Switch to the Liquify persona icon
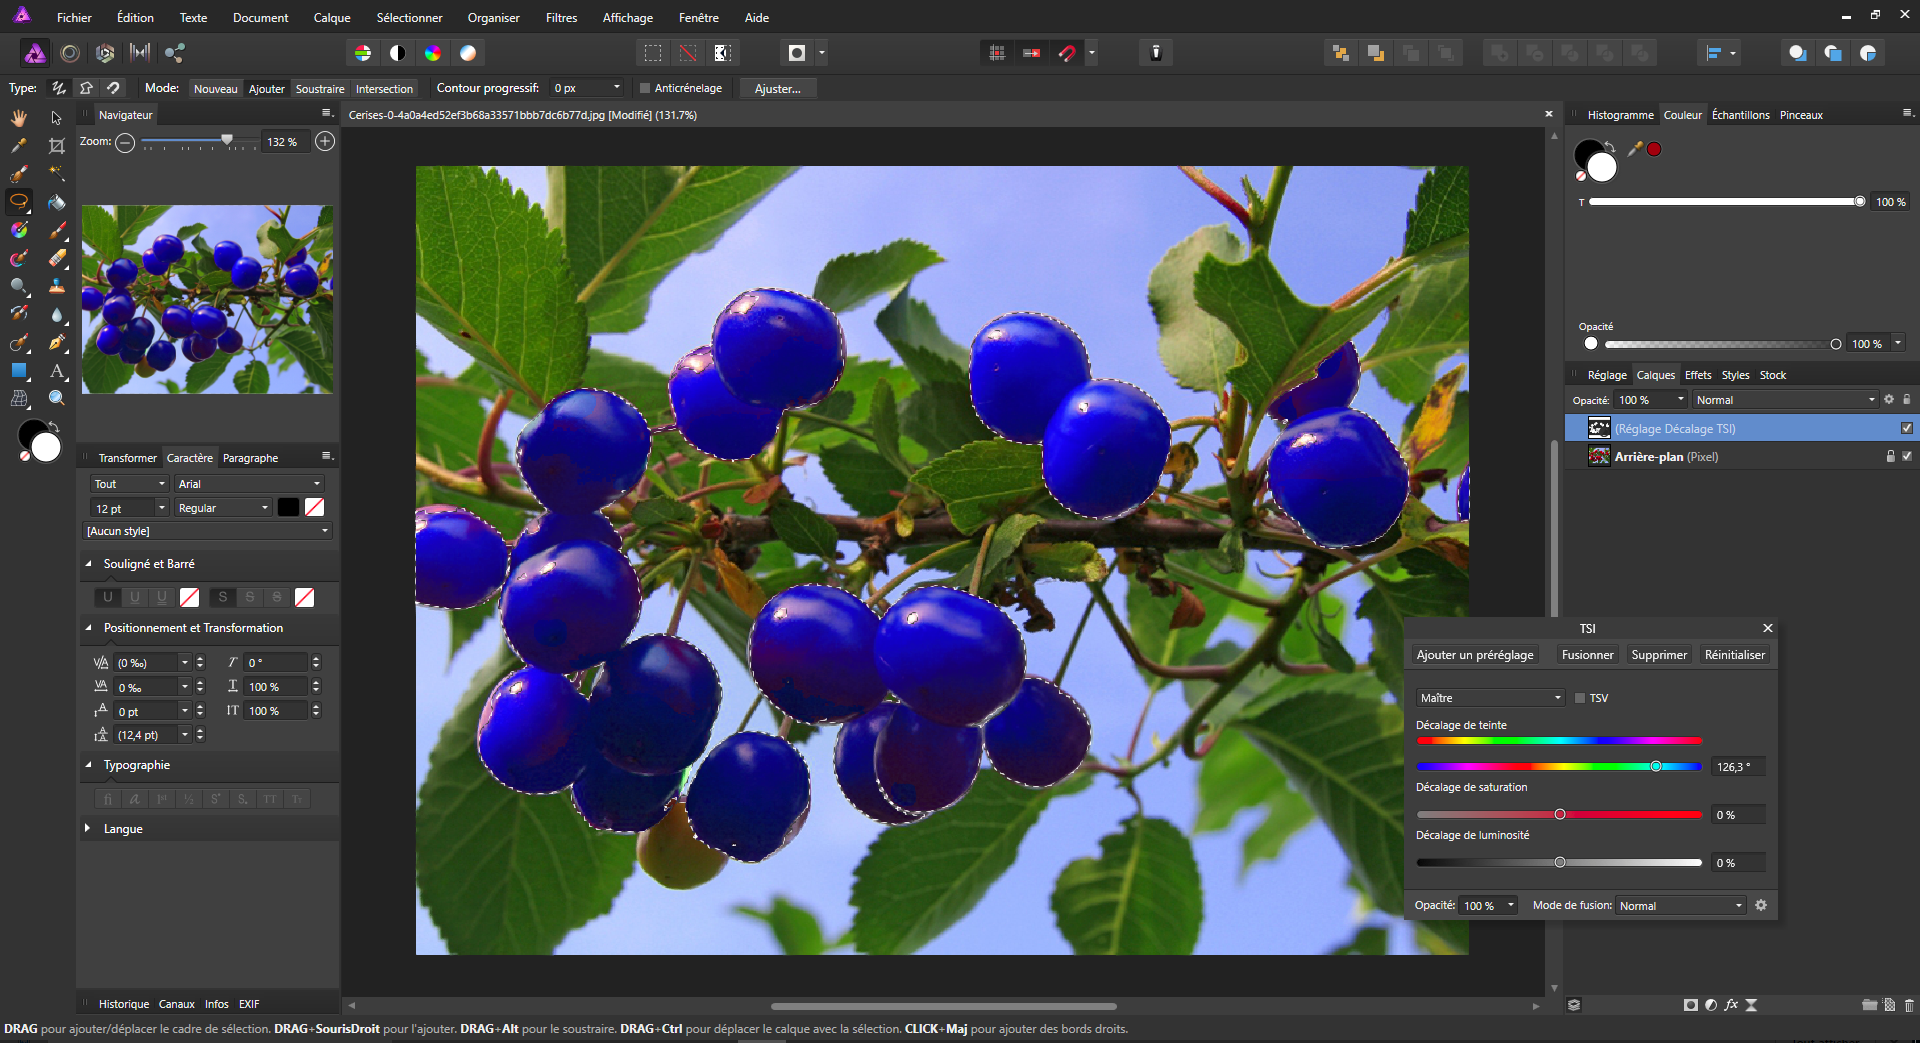This screenshot has width=1920, height=1043. tap(70, 53)
